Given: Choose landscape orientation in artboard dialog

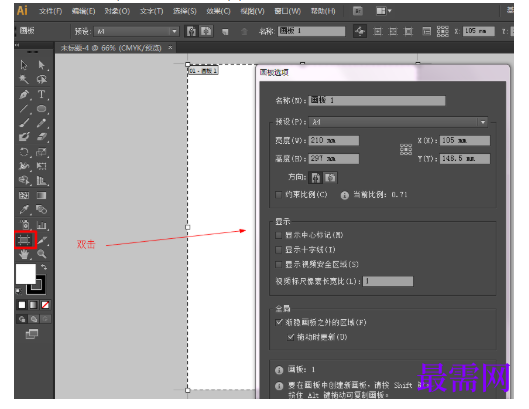Looking at the screenshot, I should (x=330, y=178).
